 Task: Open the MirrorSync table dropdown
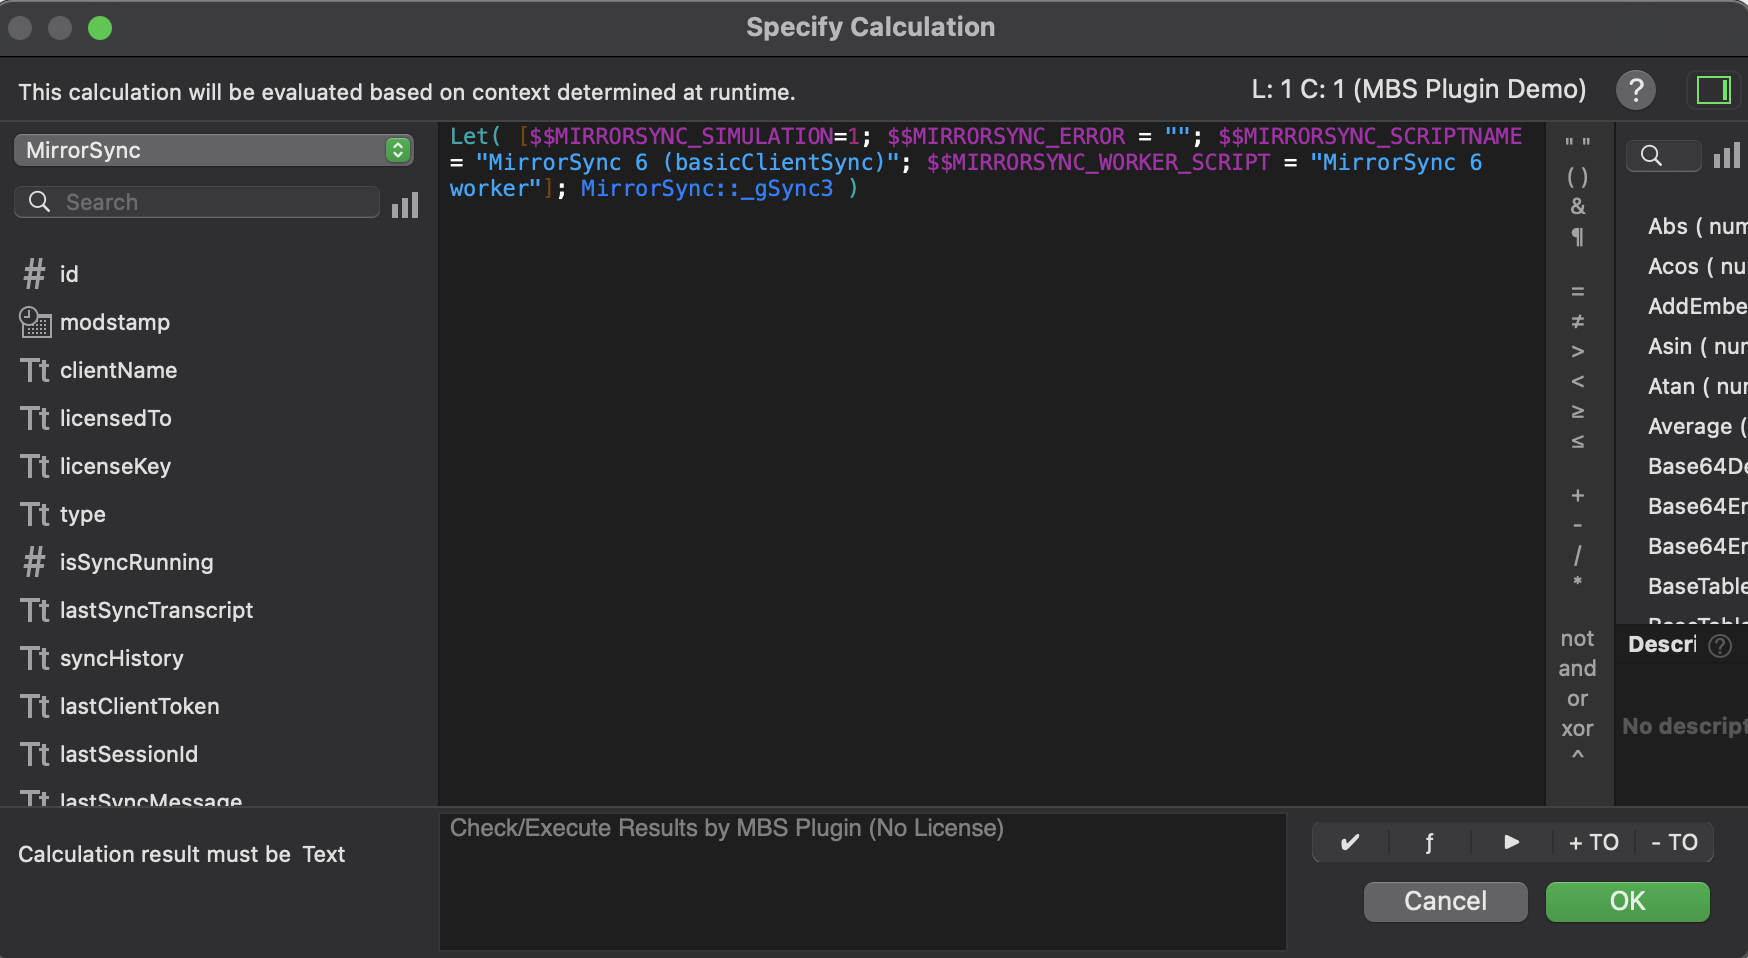point(214,150)
